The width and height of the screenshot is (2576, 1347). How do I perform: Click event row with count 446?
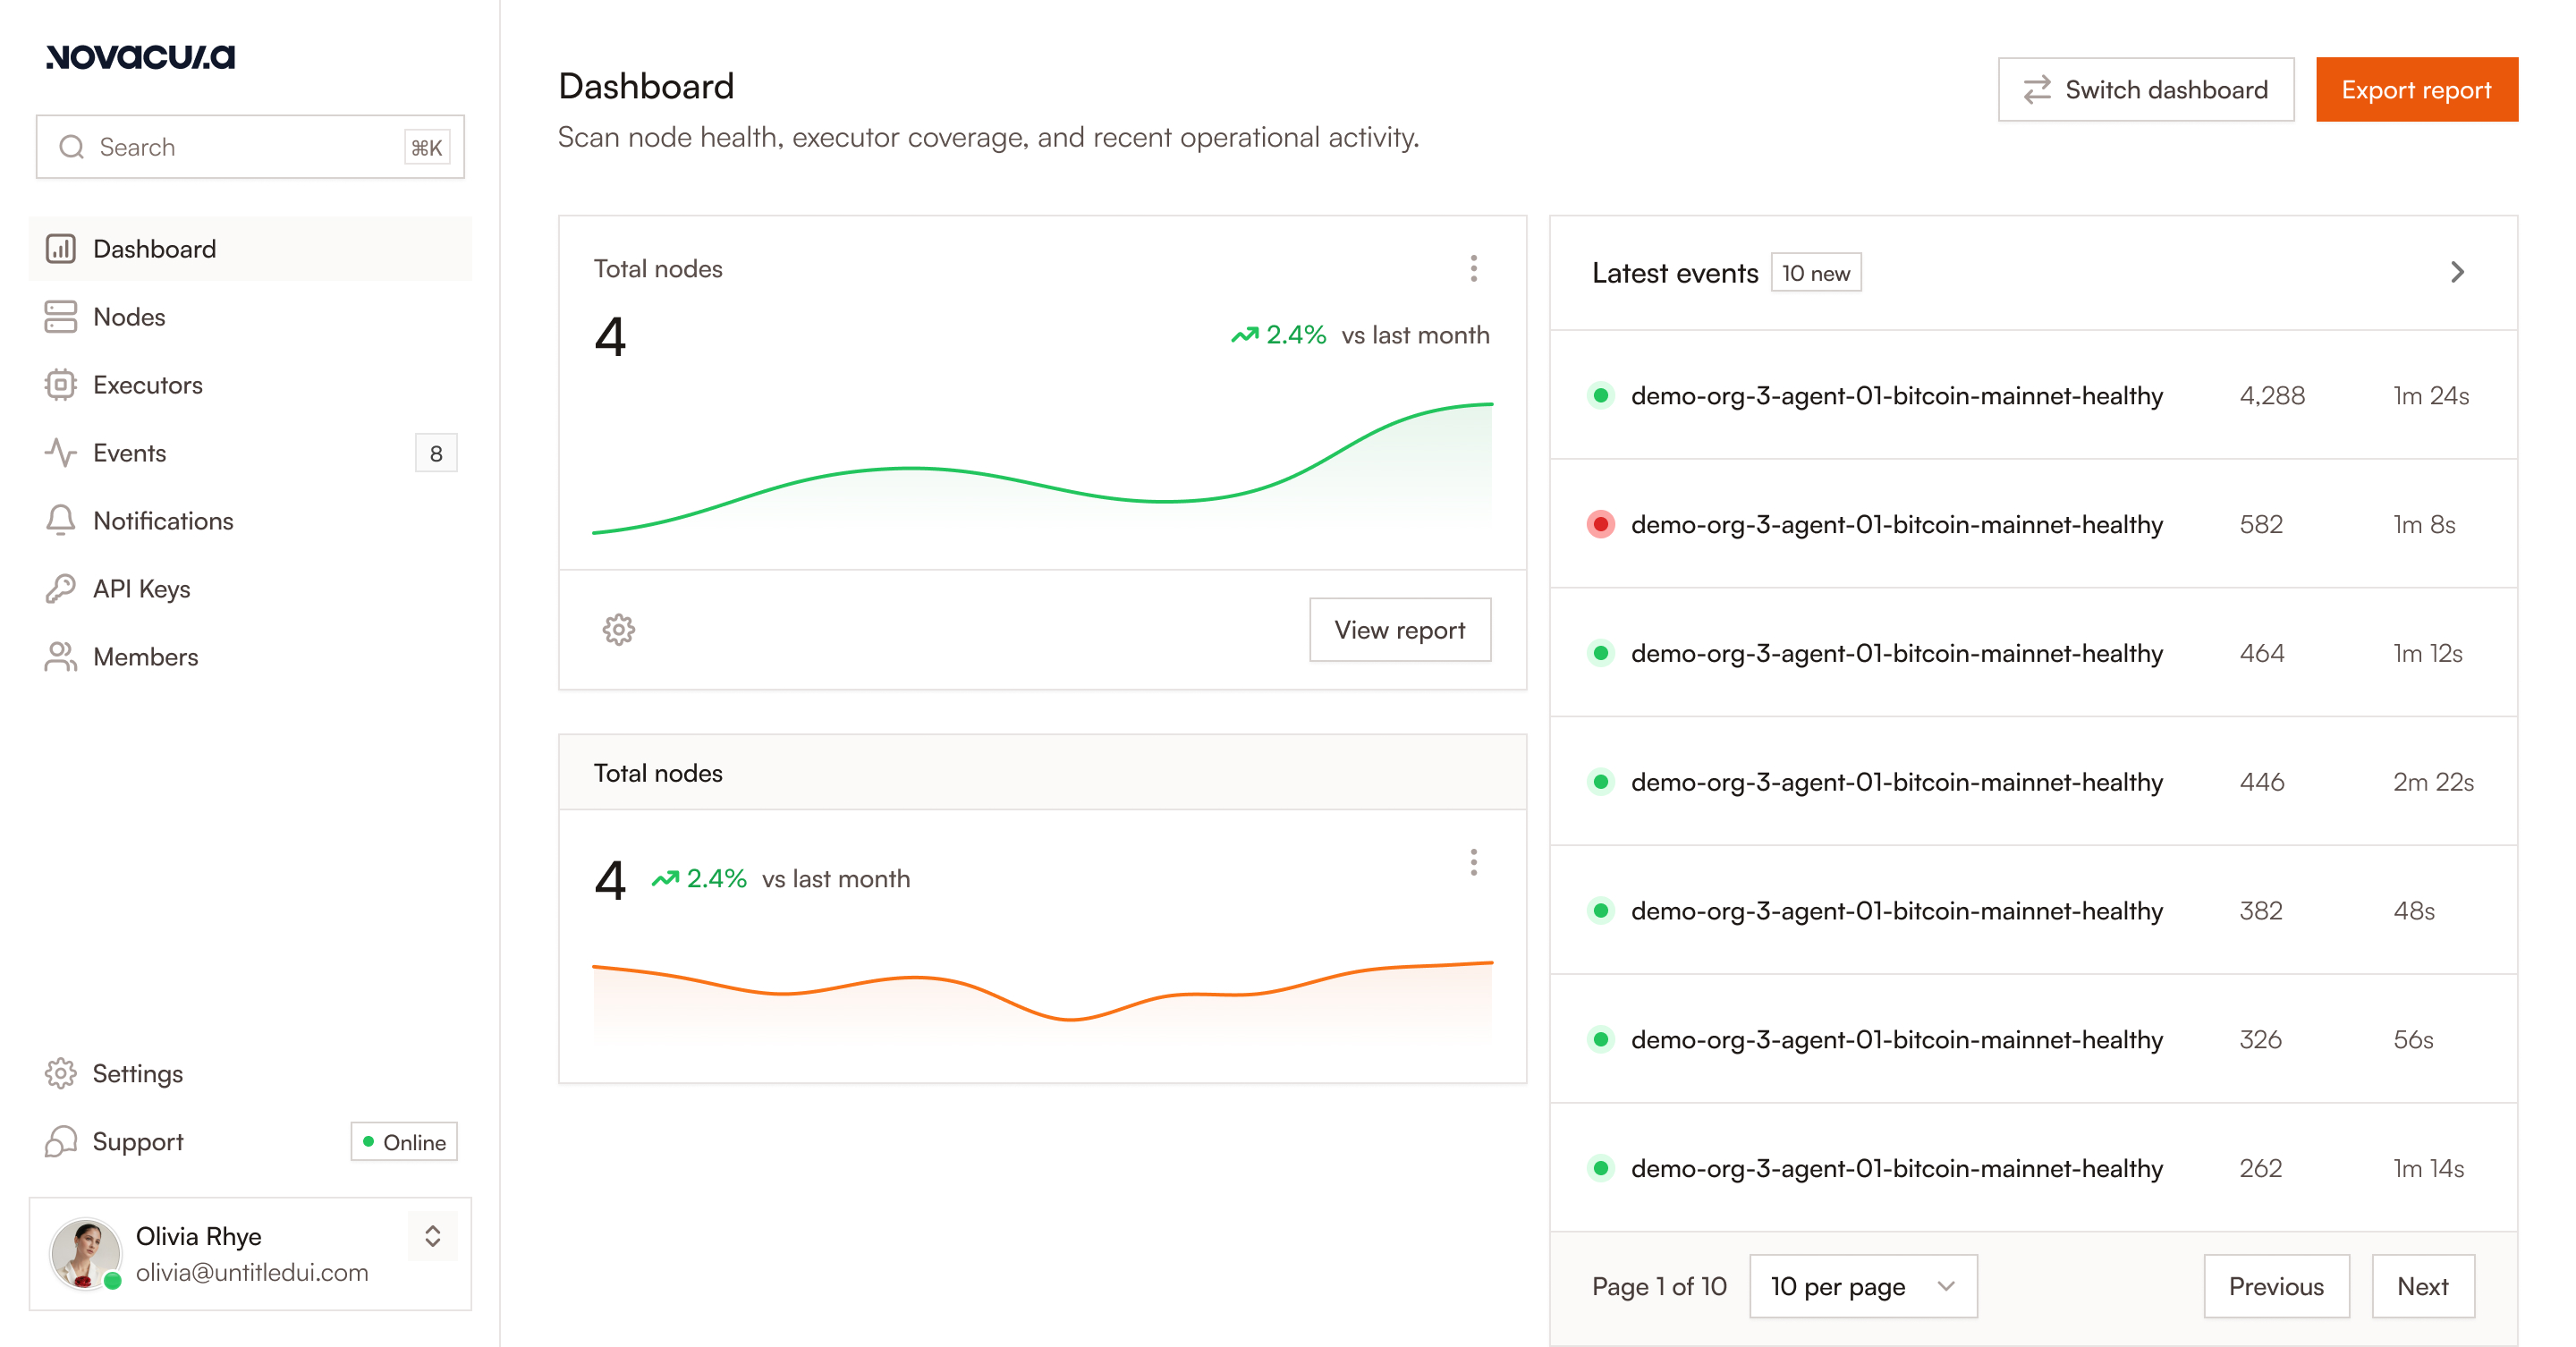[2033, 782]
